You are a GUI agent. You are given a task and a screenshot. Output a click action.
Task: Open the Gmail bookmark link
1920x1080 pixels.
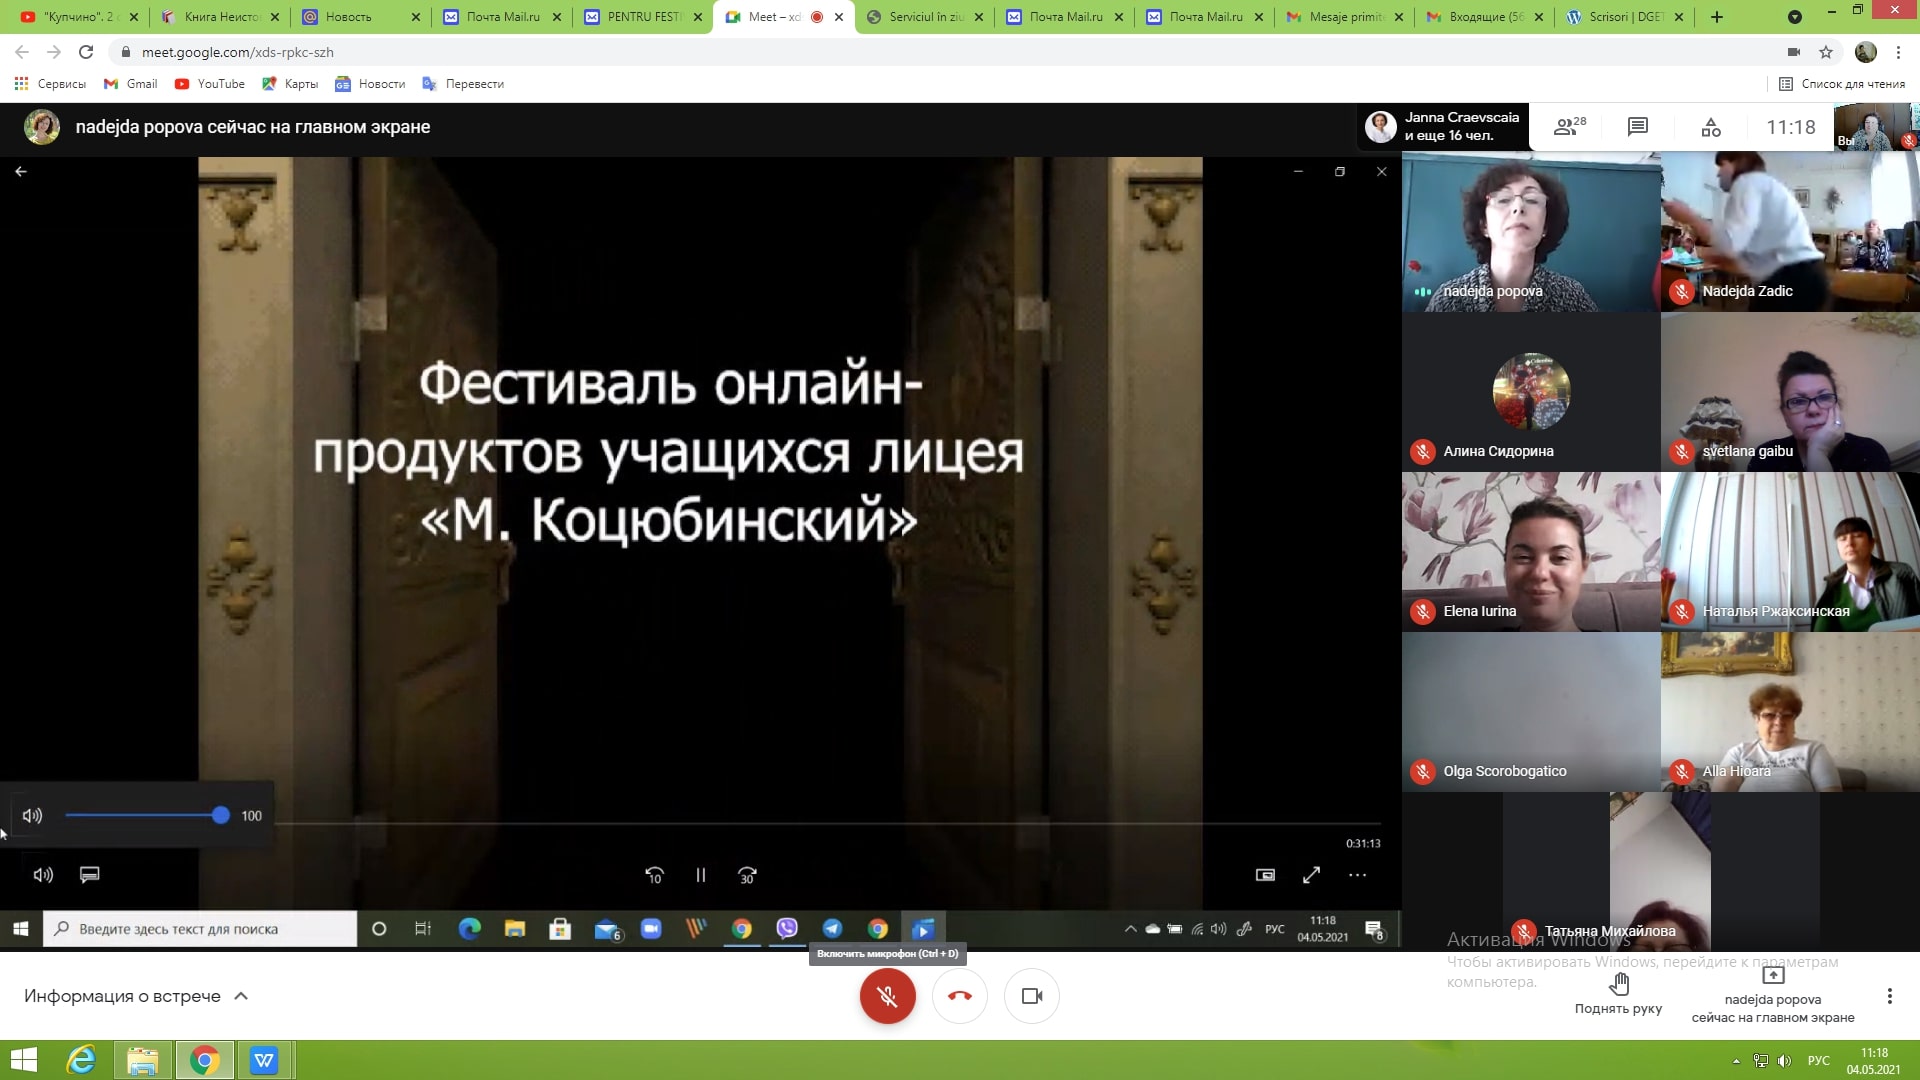[131, 84]
